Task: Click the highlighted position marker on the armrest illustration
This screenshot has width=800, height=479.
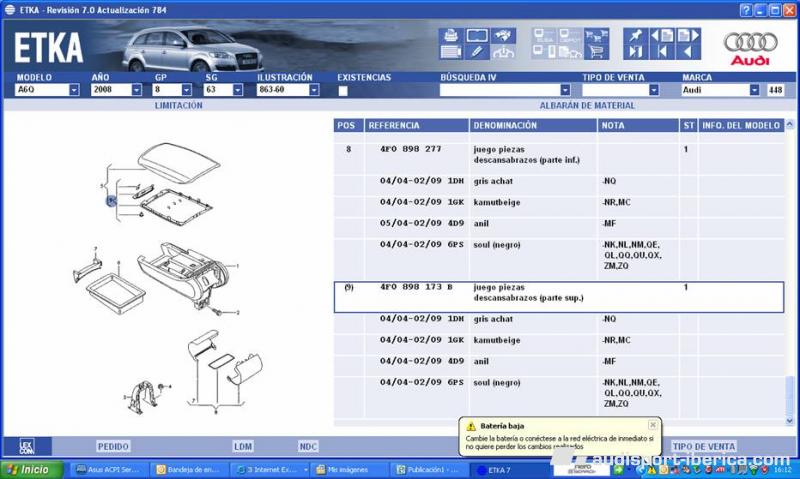Action: click(111, 201)
